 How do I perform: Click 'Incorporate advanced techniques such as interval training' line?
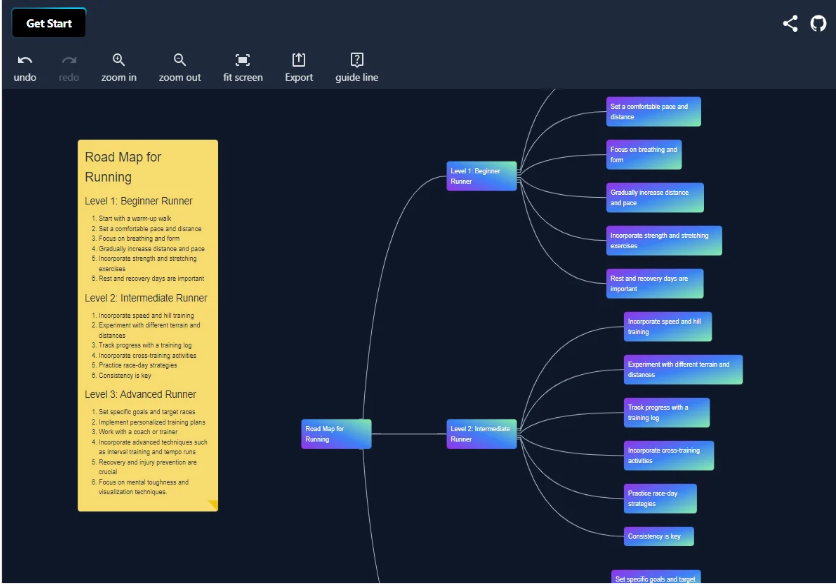(153, 447)
